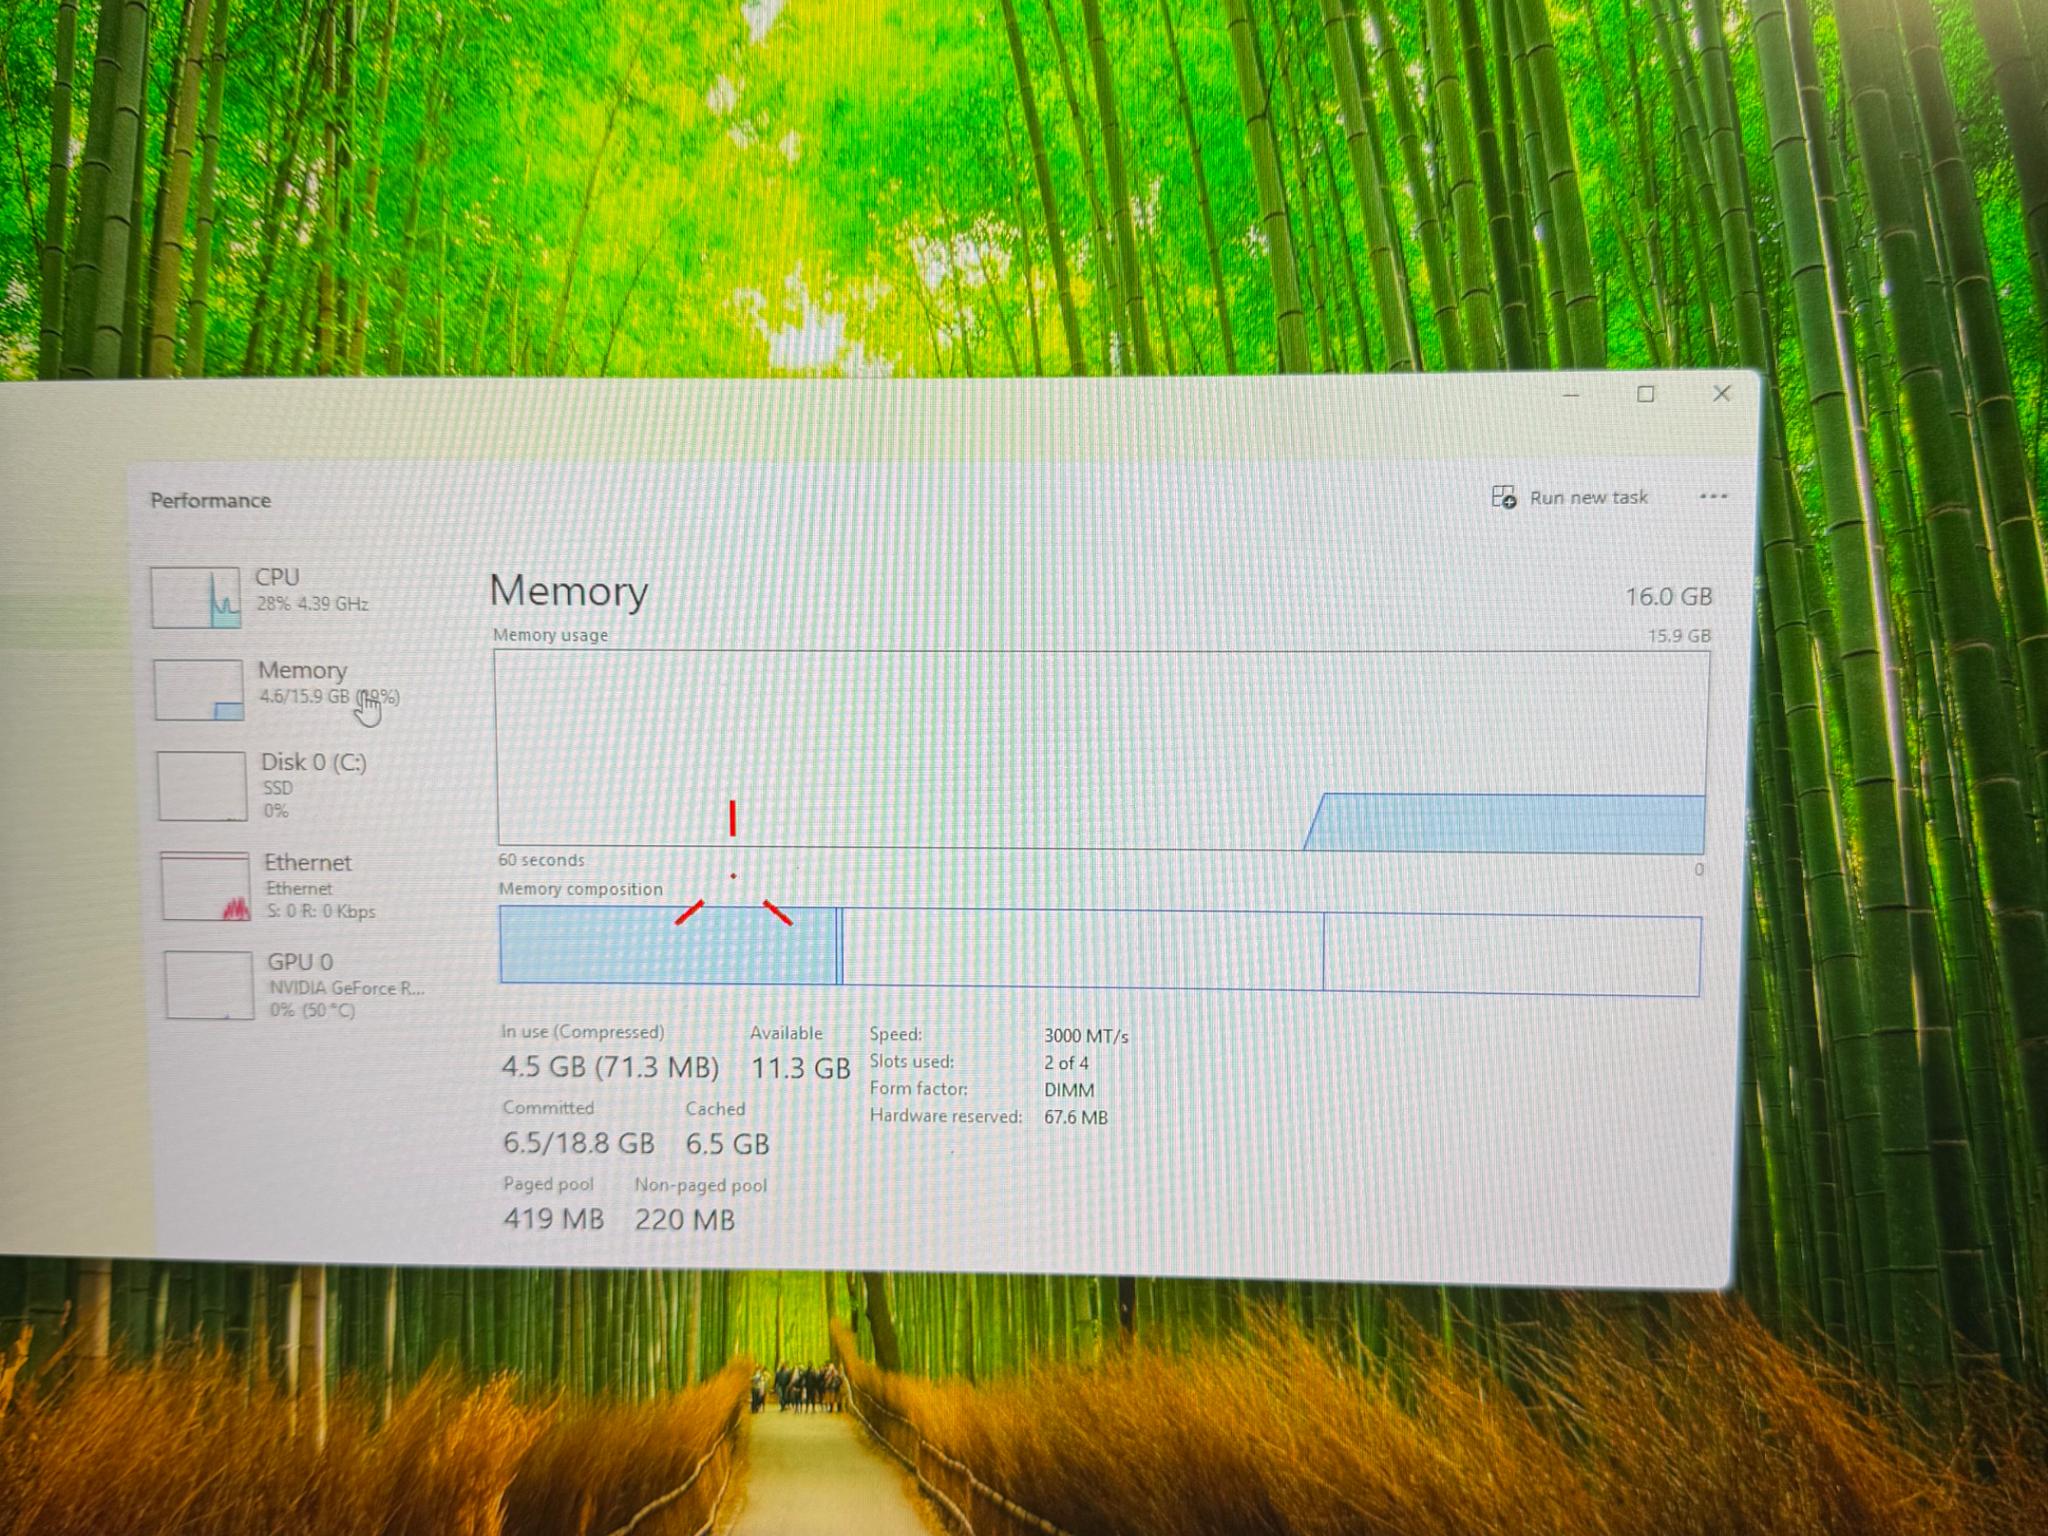
Task: Click the free segment of Memory composition
Action: (x=1512, y=955)
